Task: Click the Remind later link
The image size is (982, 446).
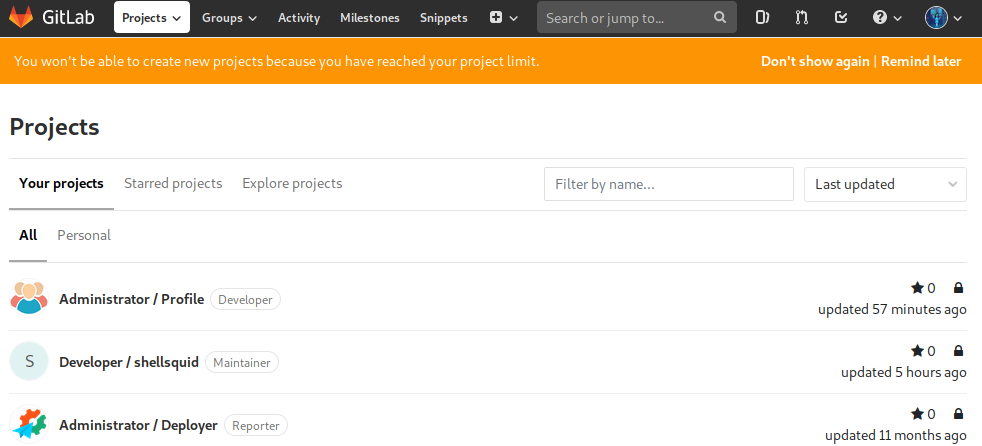Action: [921, 61]
